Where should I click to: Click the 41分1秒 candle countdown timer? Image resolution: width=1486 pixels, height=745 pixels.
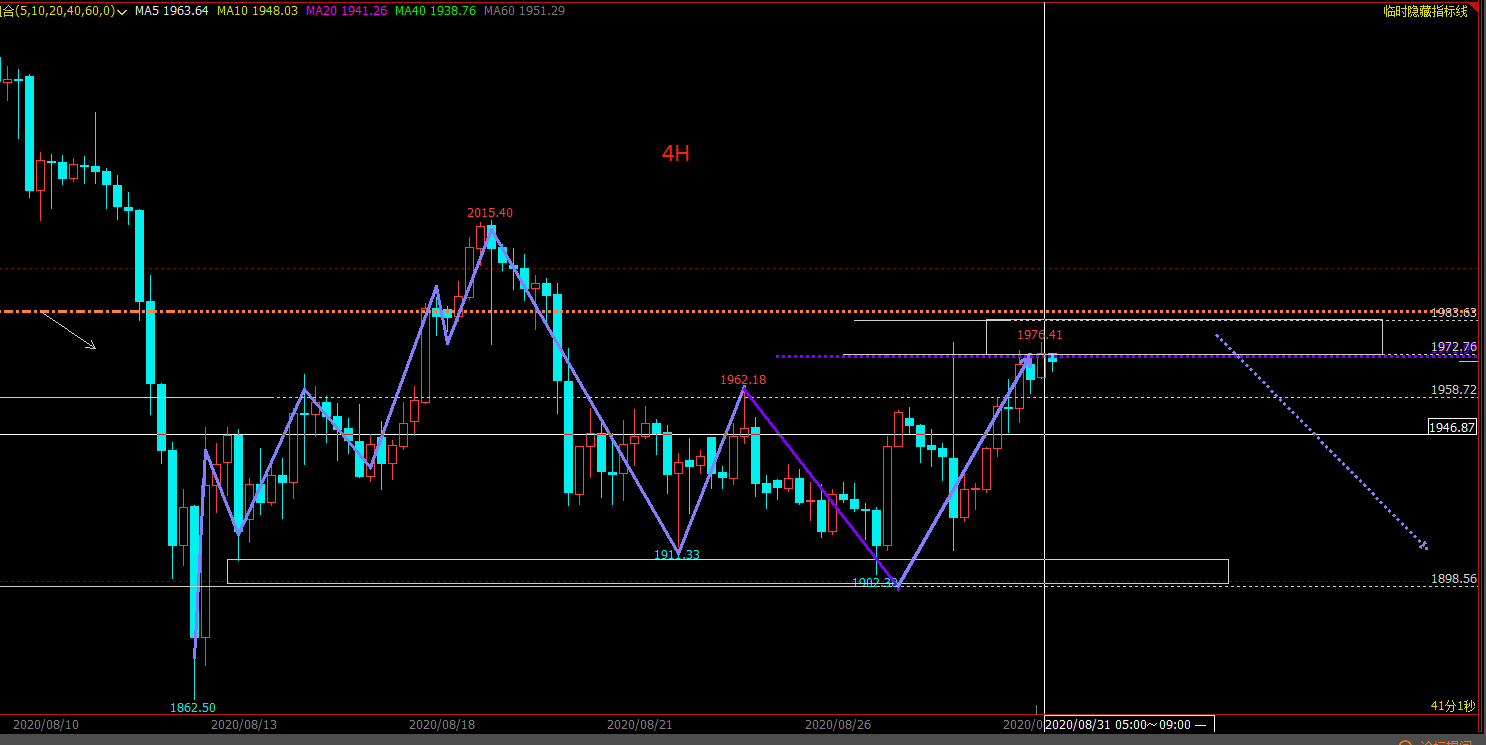click(x=1453, y=706)
